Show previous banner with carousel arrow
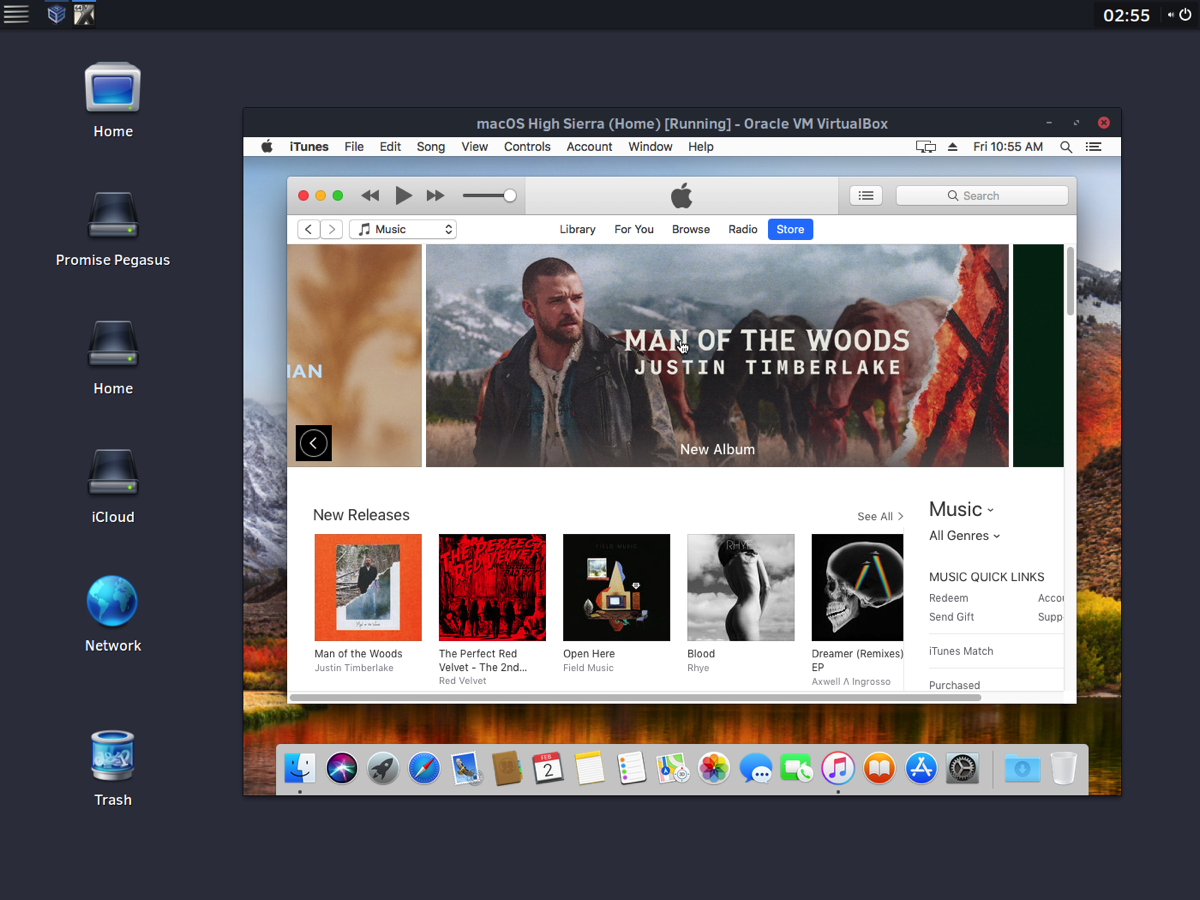The width and height of the screenshot is (1200, 900). (x=314, y=443)
